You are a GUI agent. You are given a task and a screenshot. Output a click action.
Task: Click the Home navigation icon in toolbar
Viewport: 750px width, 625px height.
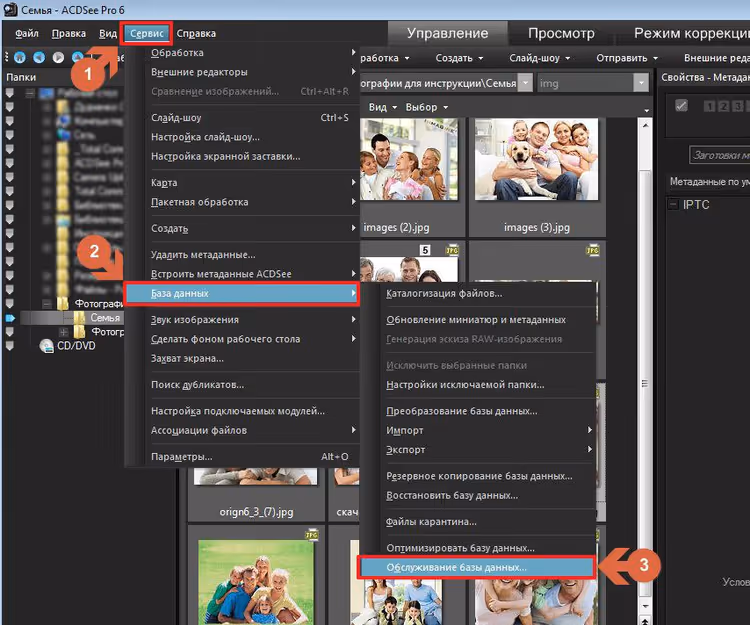click(x=20, y=57)
